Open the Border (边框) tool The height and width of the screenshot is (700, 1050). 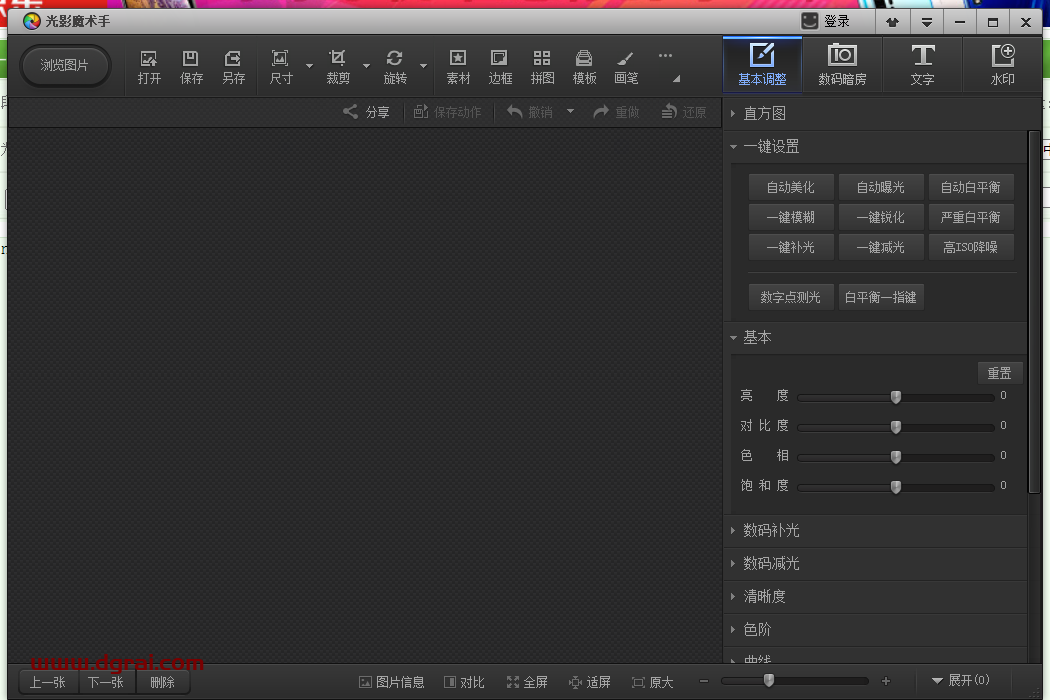[500, 66]
